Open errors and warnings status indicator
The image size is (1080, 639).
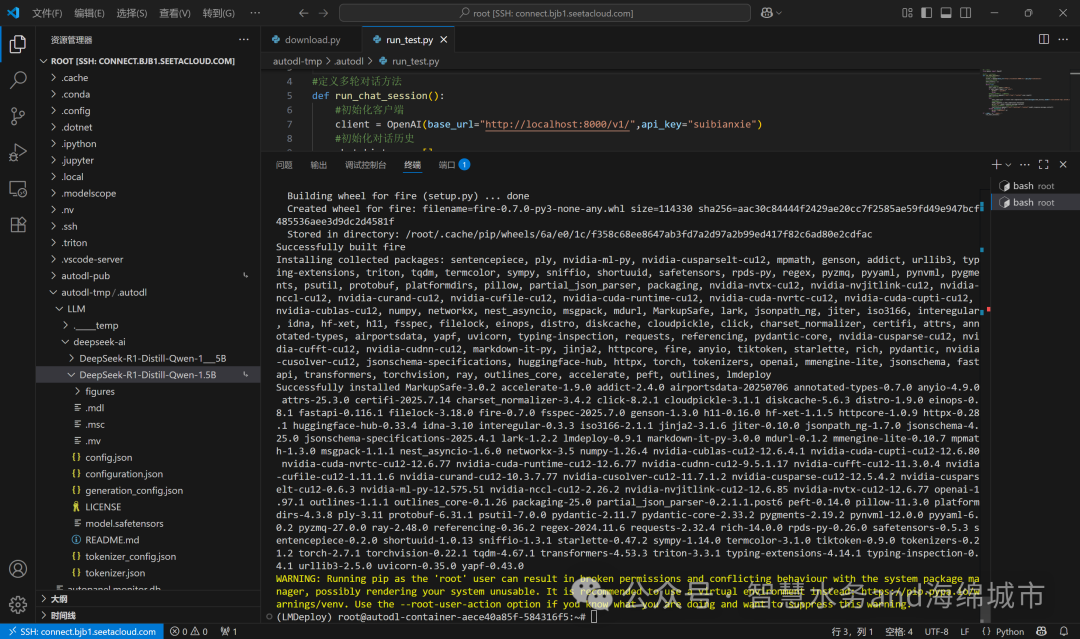[x=189, y=631]
